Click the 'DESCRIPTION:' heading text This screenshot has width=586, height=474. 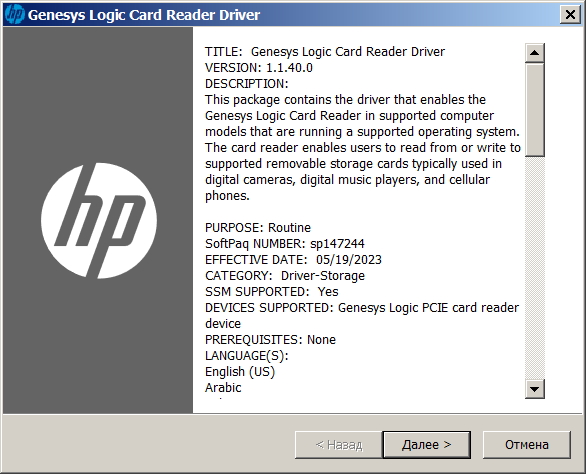[247, 84]
